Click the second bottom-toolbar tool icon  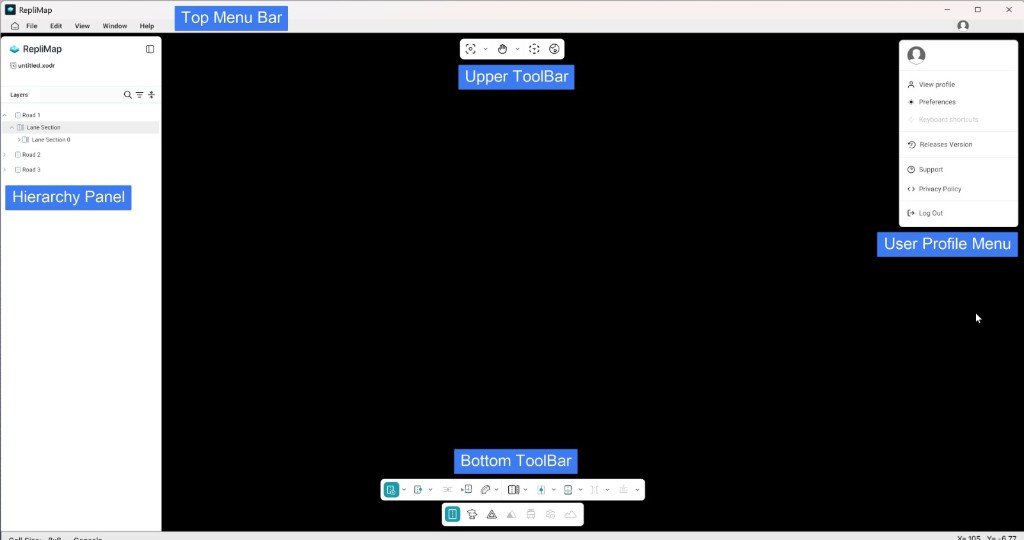tap(418, 490)
